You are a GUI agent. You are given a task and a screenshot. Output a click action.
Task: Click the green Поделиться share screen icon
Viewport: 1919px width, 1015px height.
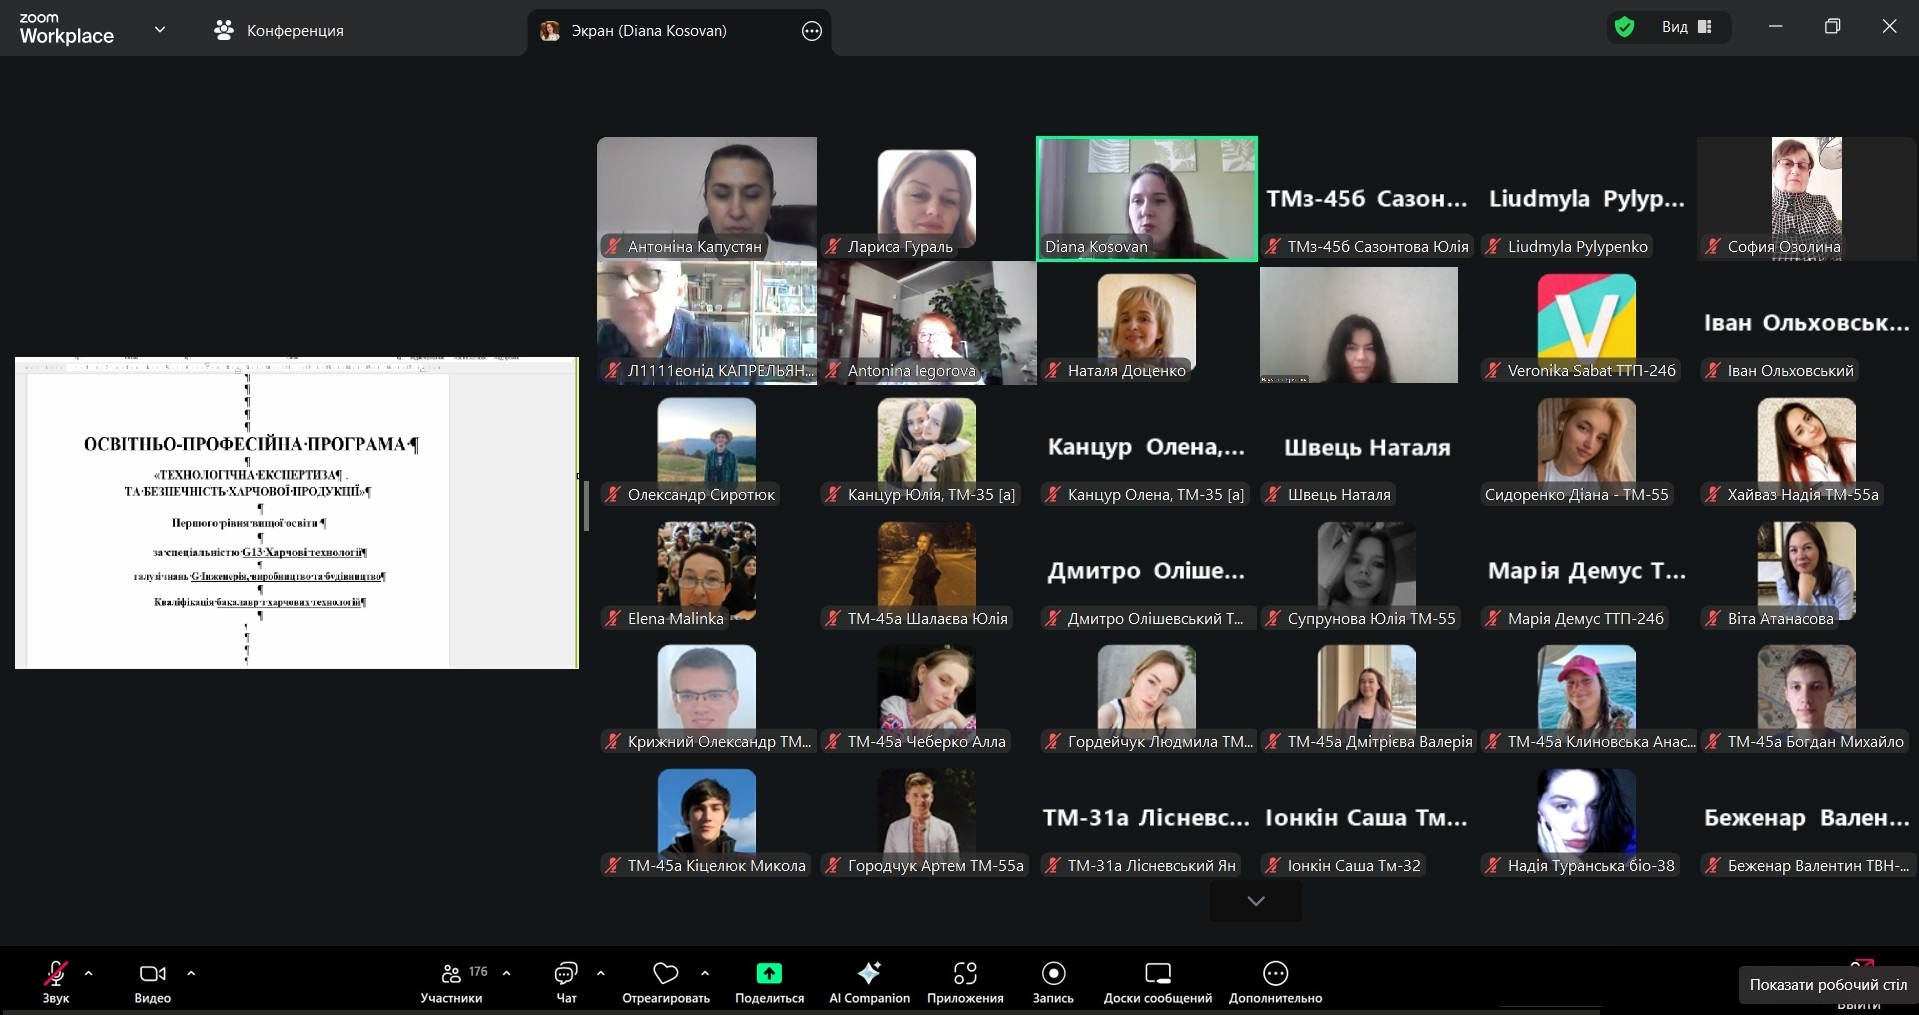769,974
